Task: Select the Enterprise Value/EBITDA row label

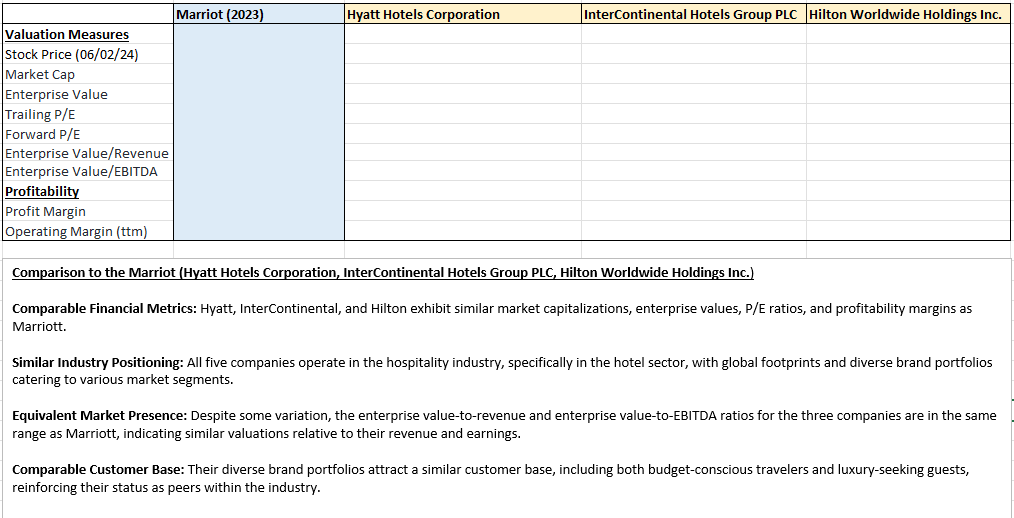Action: tap(88, 171)
